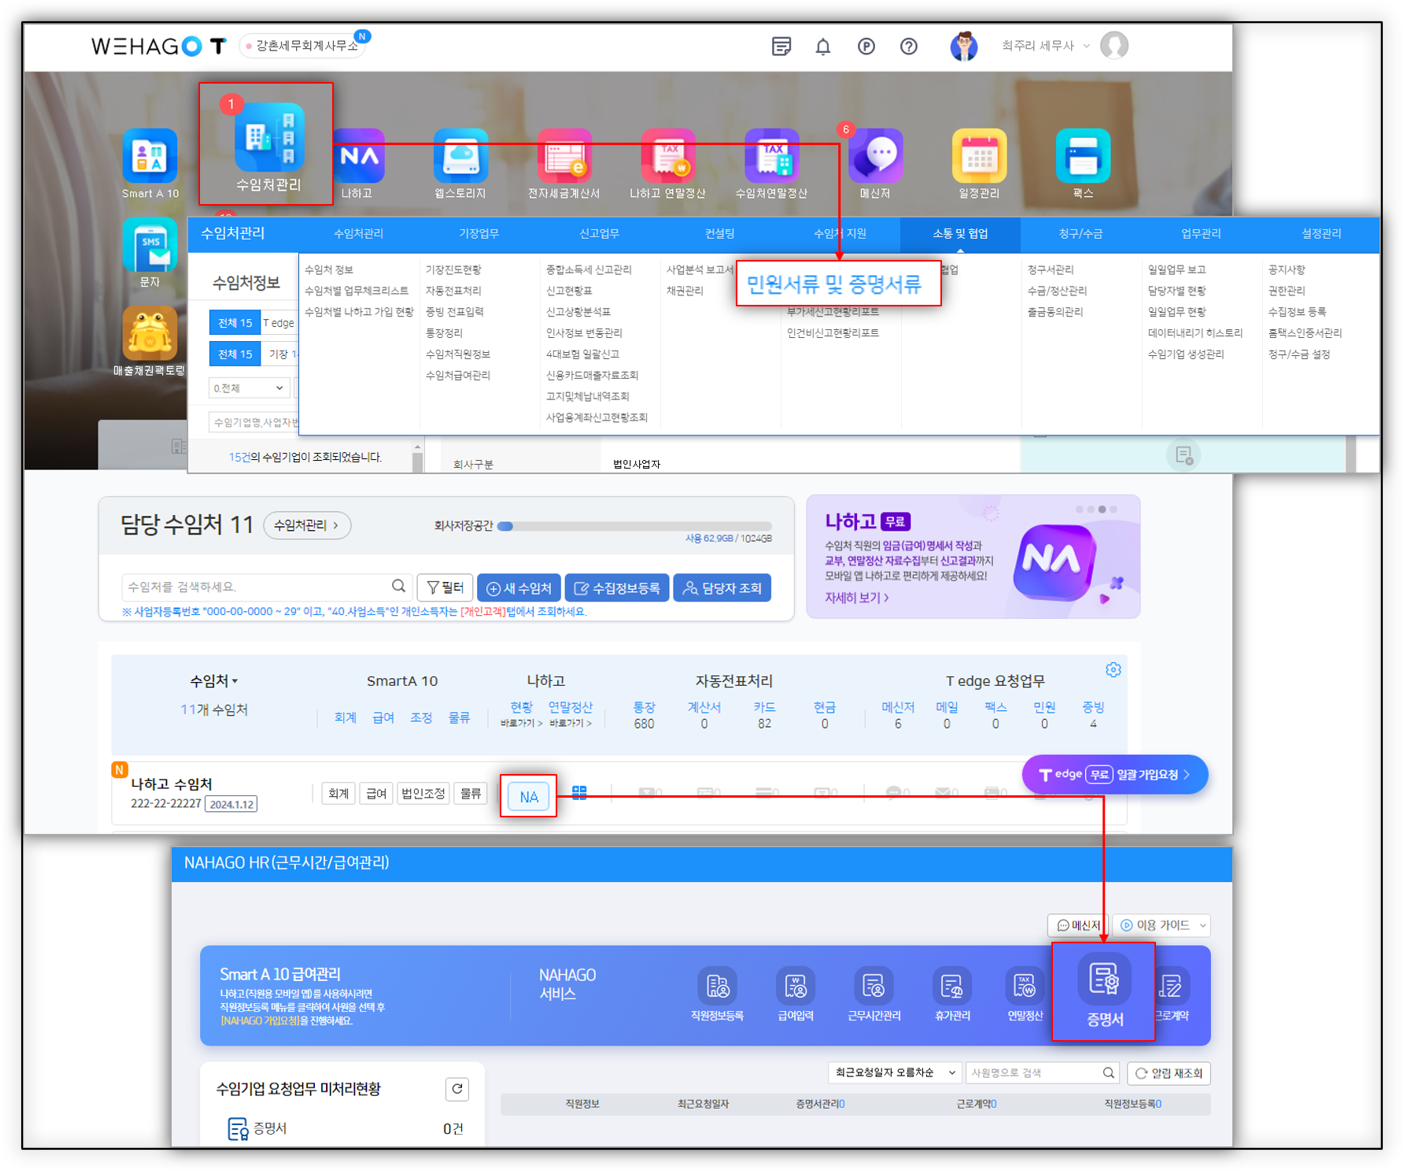Open the 청구/수금 menu tab

tap(1080, 234)
